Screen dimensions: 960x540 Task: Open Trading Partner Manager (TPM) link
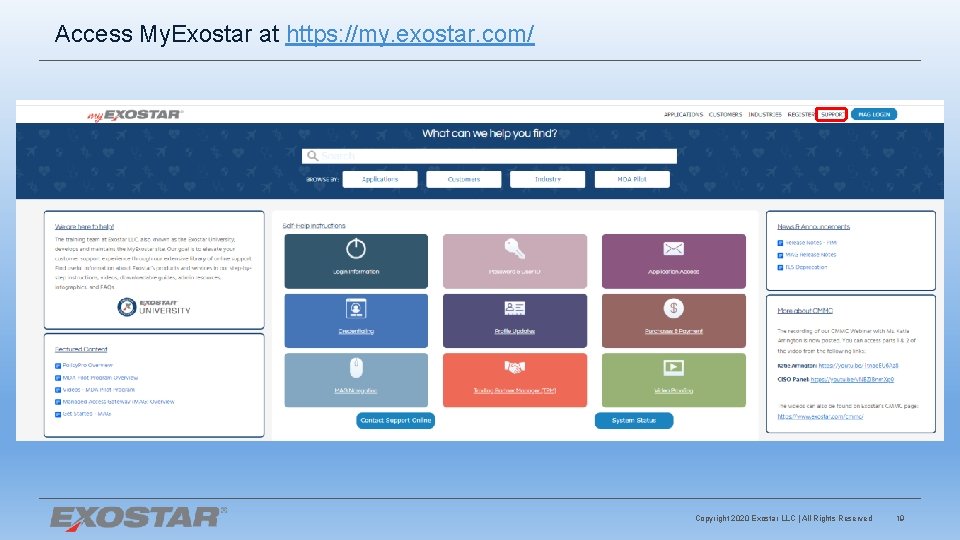tap(514, 391)
